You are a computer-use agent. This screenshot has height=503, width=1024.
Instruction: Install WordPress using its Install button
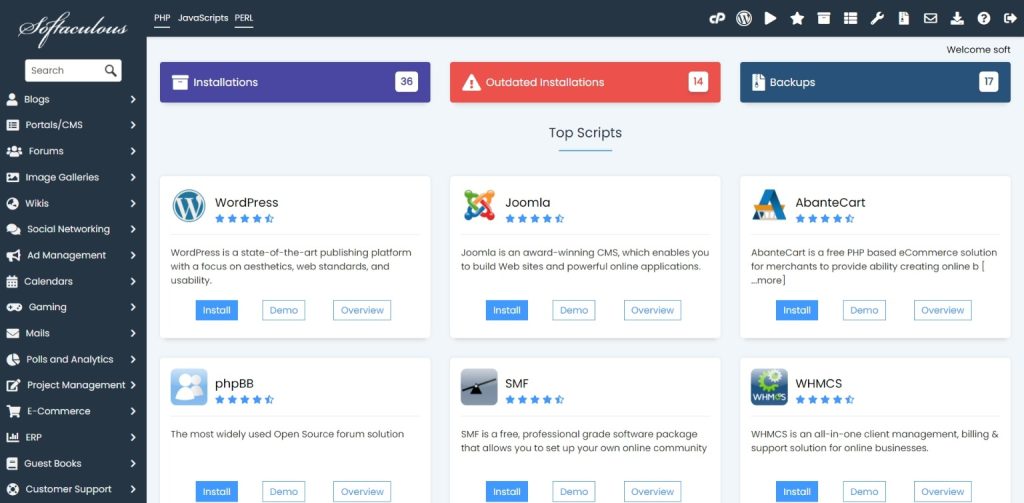coord(217,310)
